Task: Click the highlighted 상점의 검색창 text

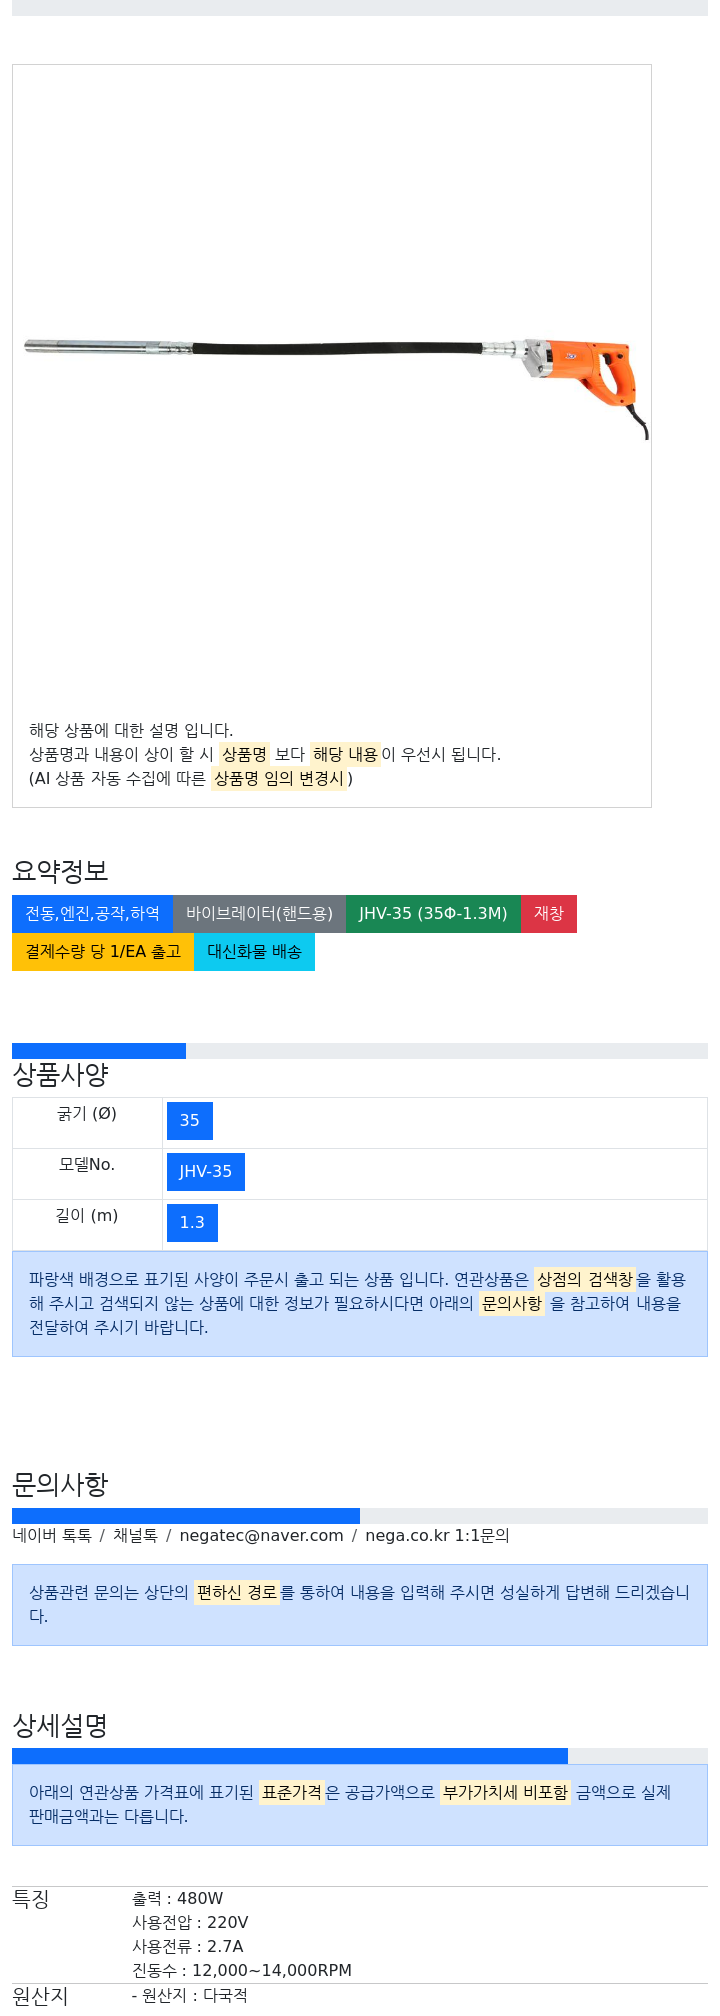Action: 585,1280
